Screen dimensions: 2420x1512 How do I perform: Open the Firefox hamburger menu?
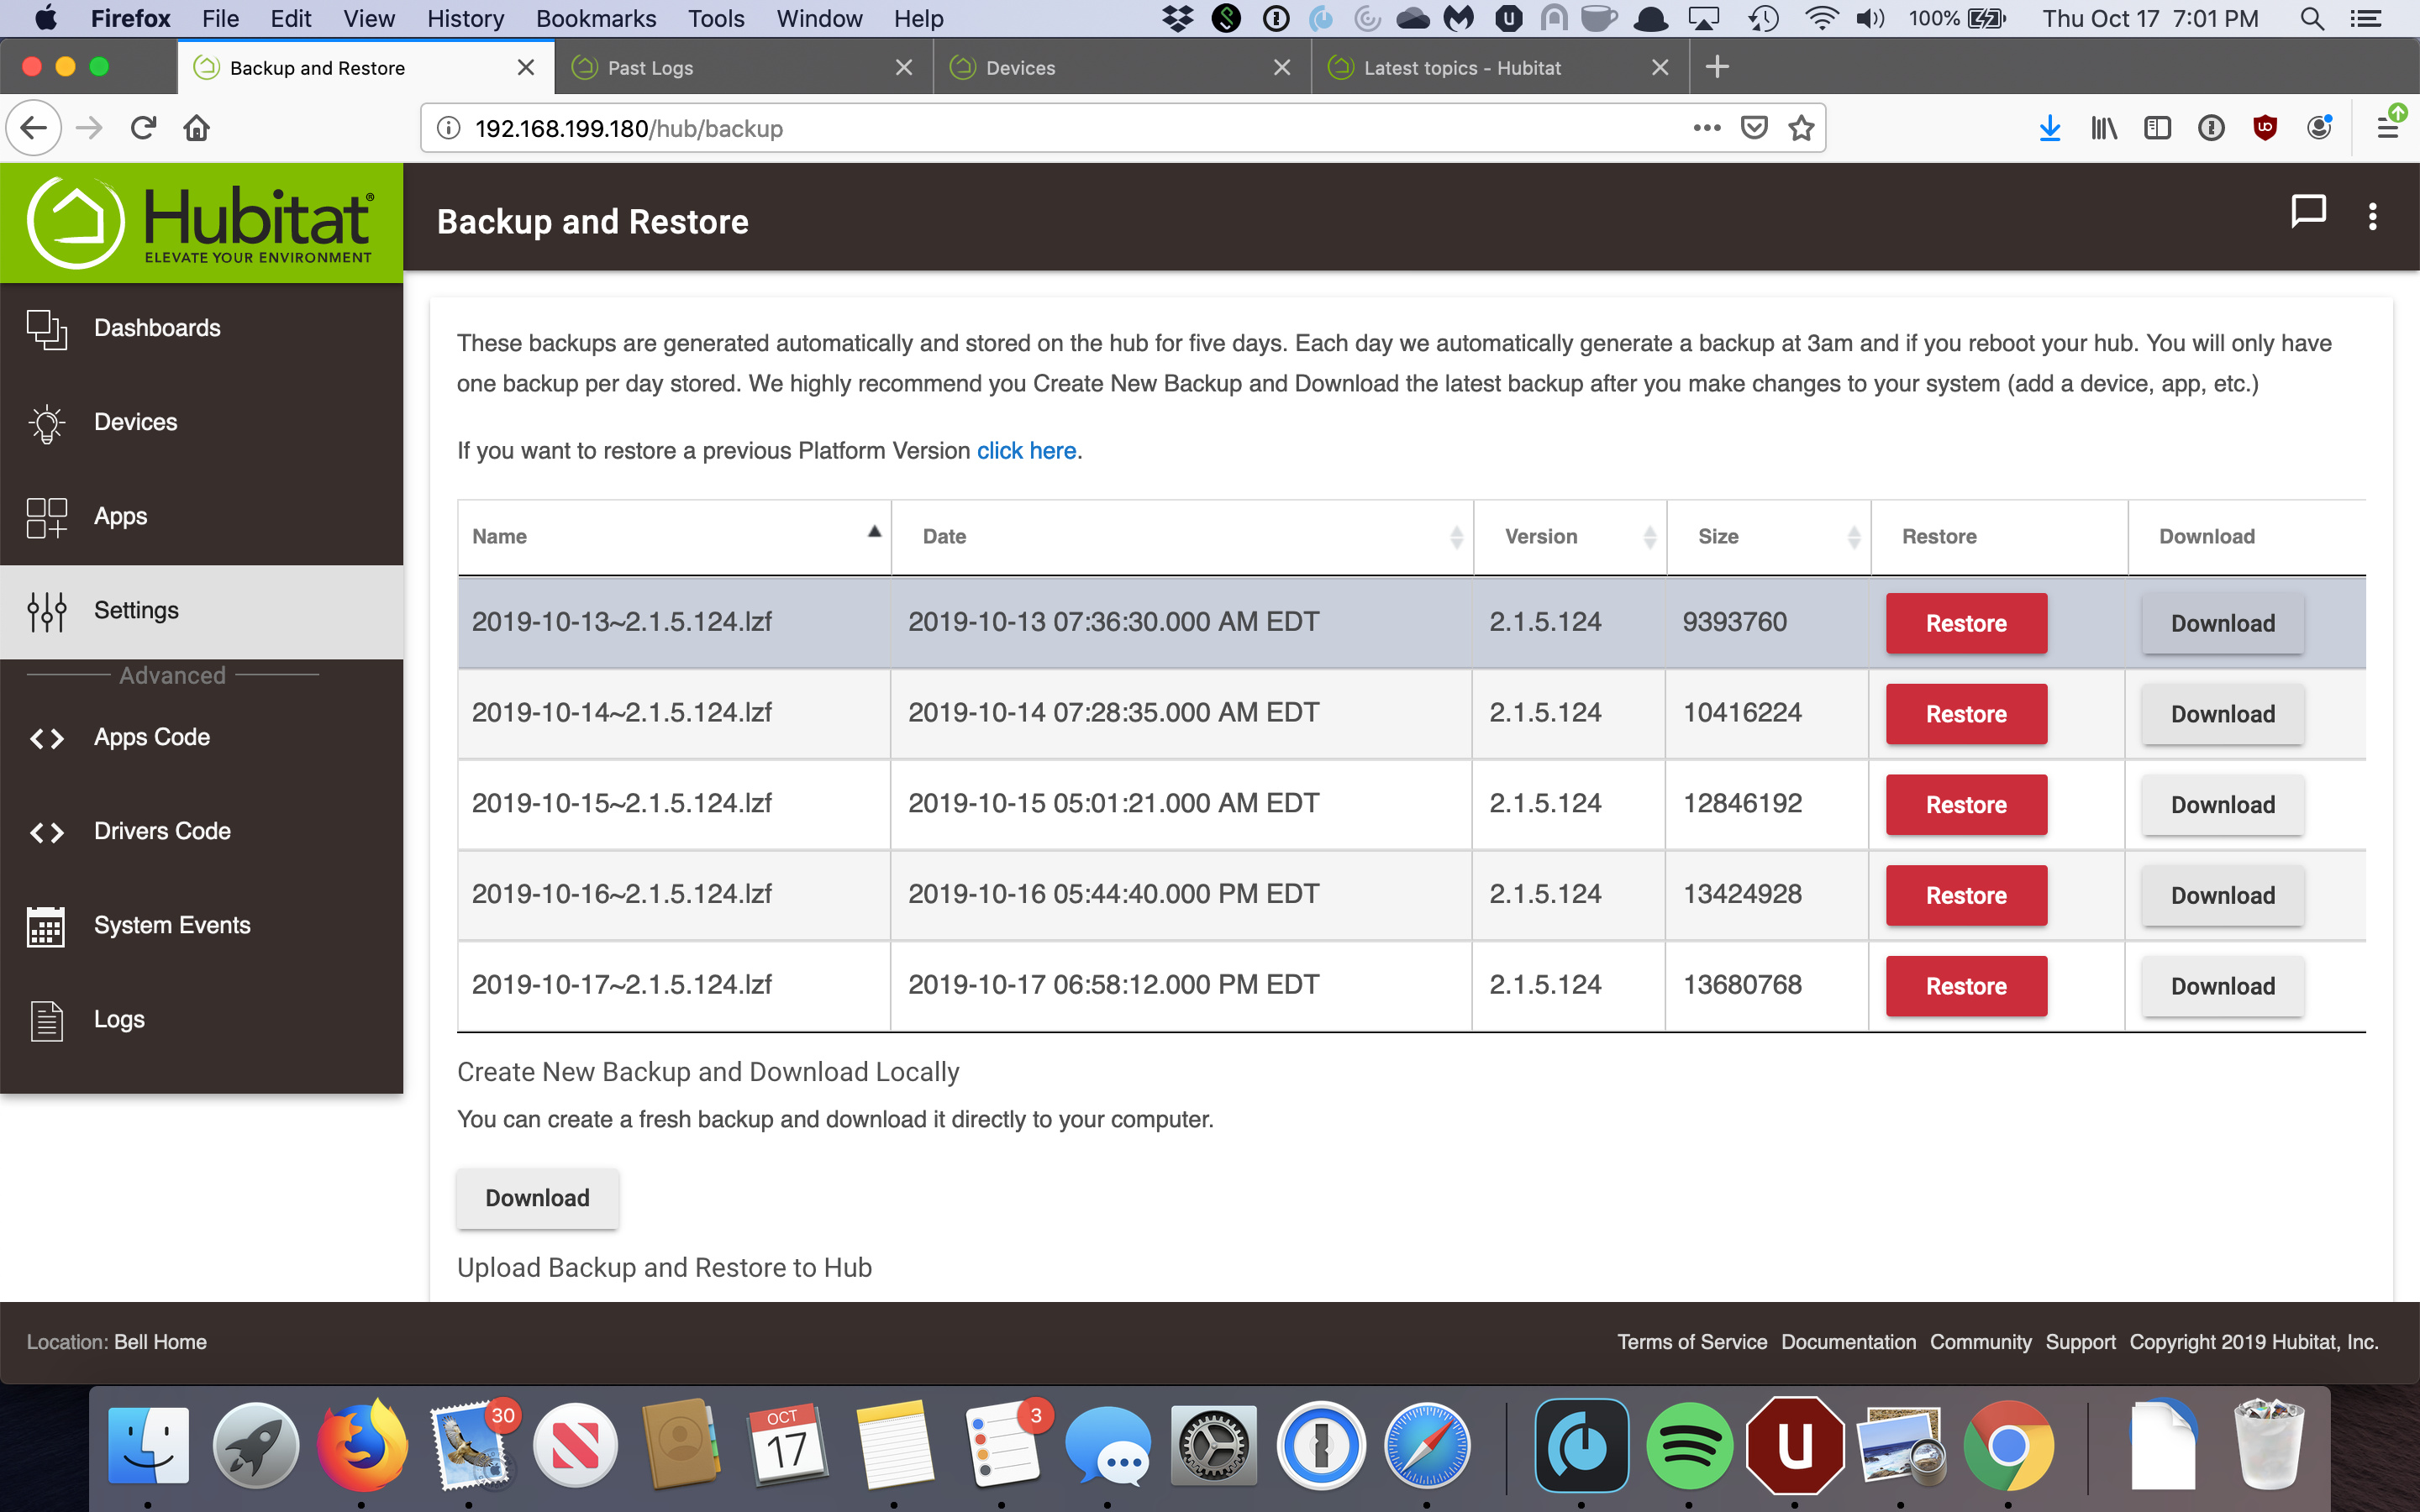[2388, 128]
